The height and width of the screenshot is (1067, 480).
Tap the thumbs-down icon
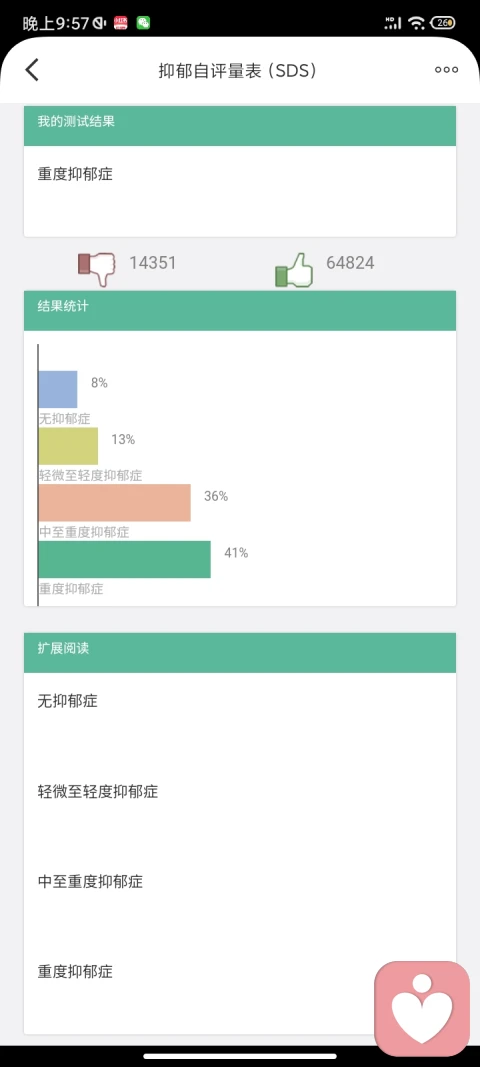tap(97, 268)
